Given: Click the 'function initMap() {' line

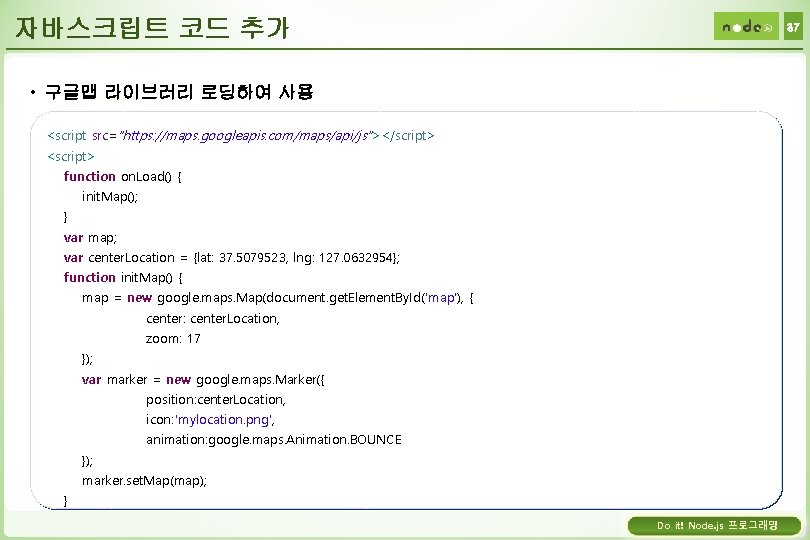Looking at the screenshot, I should [123, 277].
